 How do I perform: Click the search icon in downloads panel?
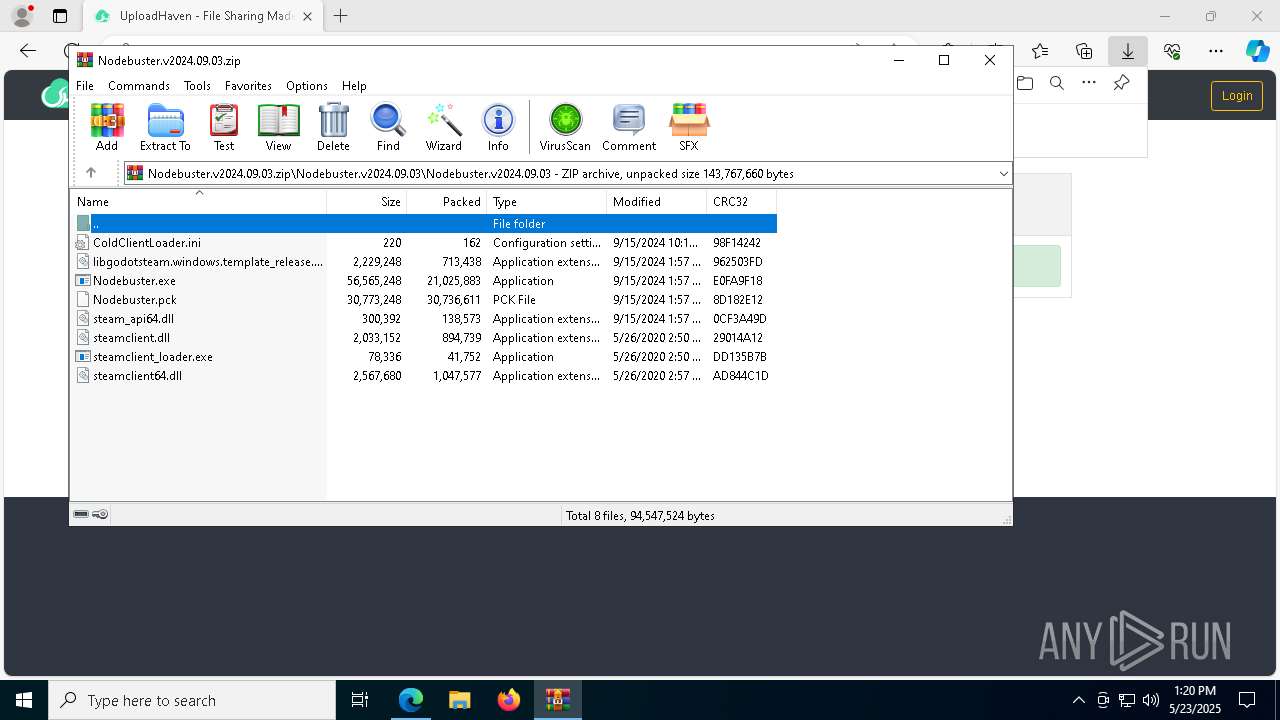pyautogui.click(x=1057, y=83)
